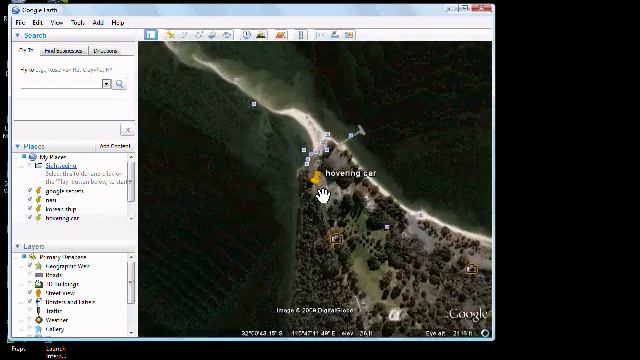Select the Traffic layer row

pos(53,311)
